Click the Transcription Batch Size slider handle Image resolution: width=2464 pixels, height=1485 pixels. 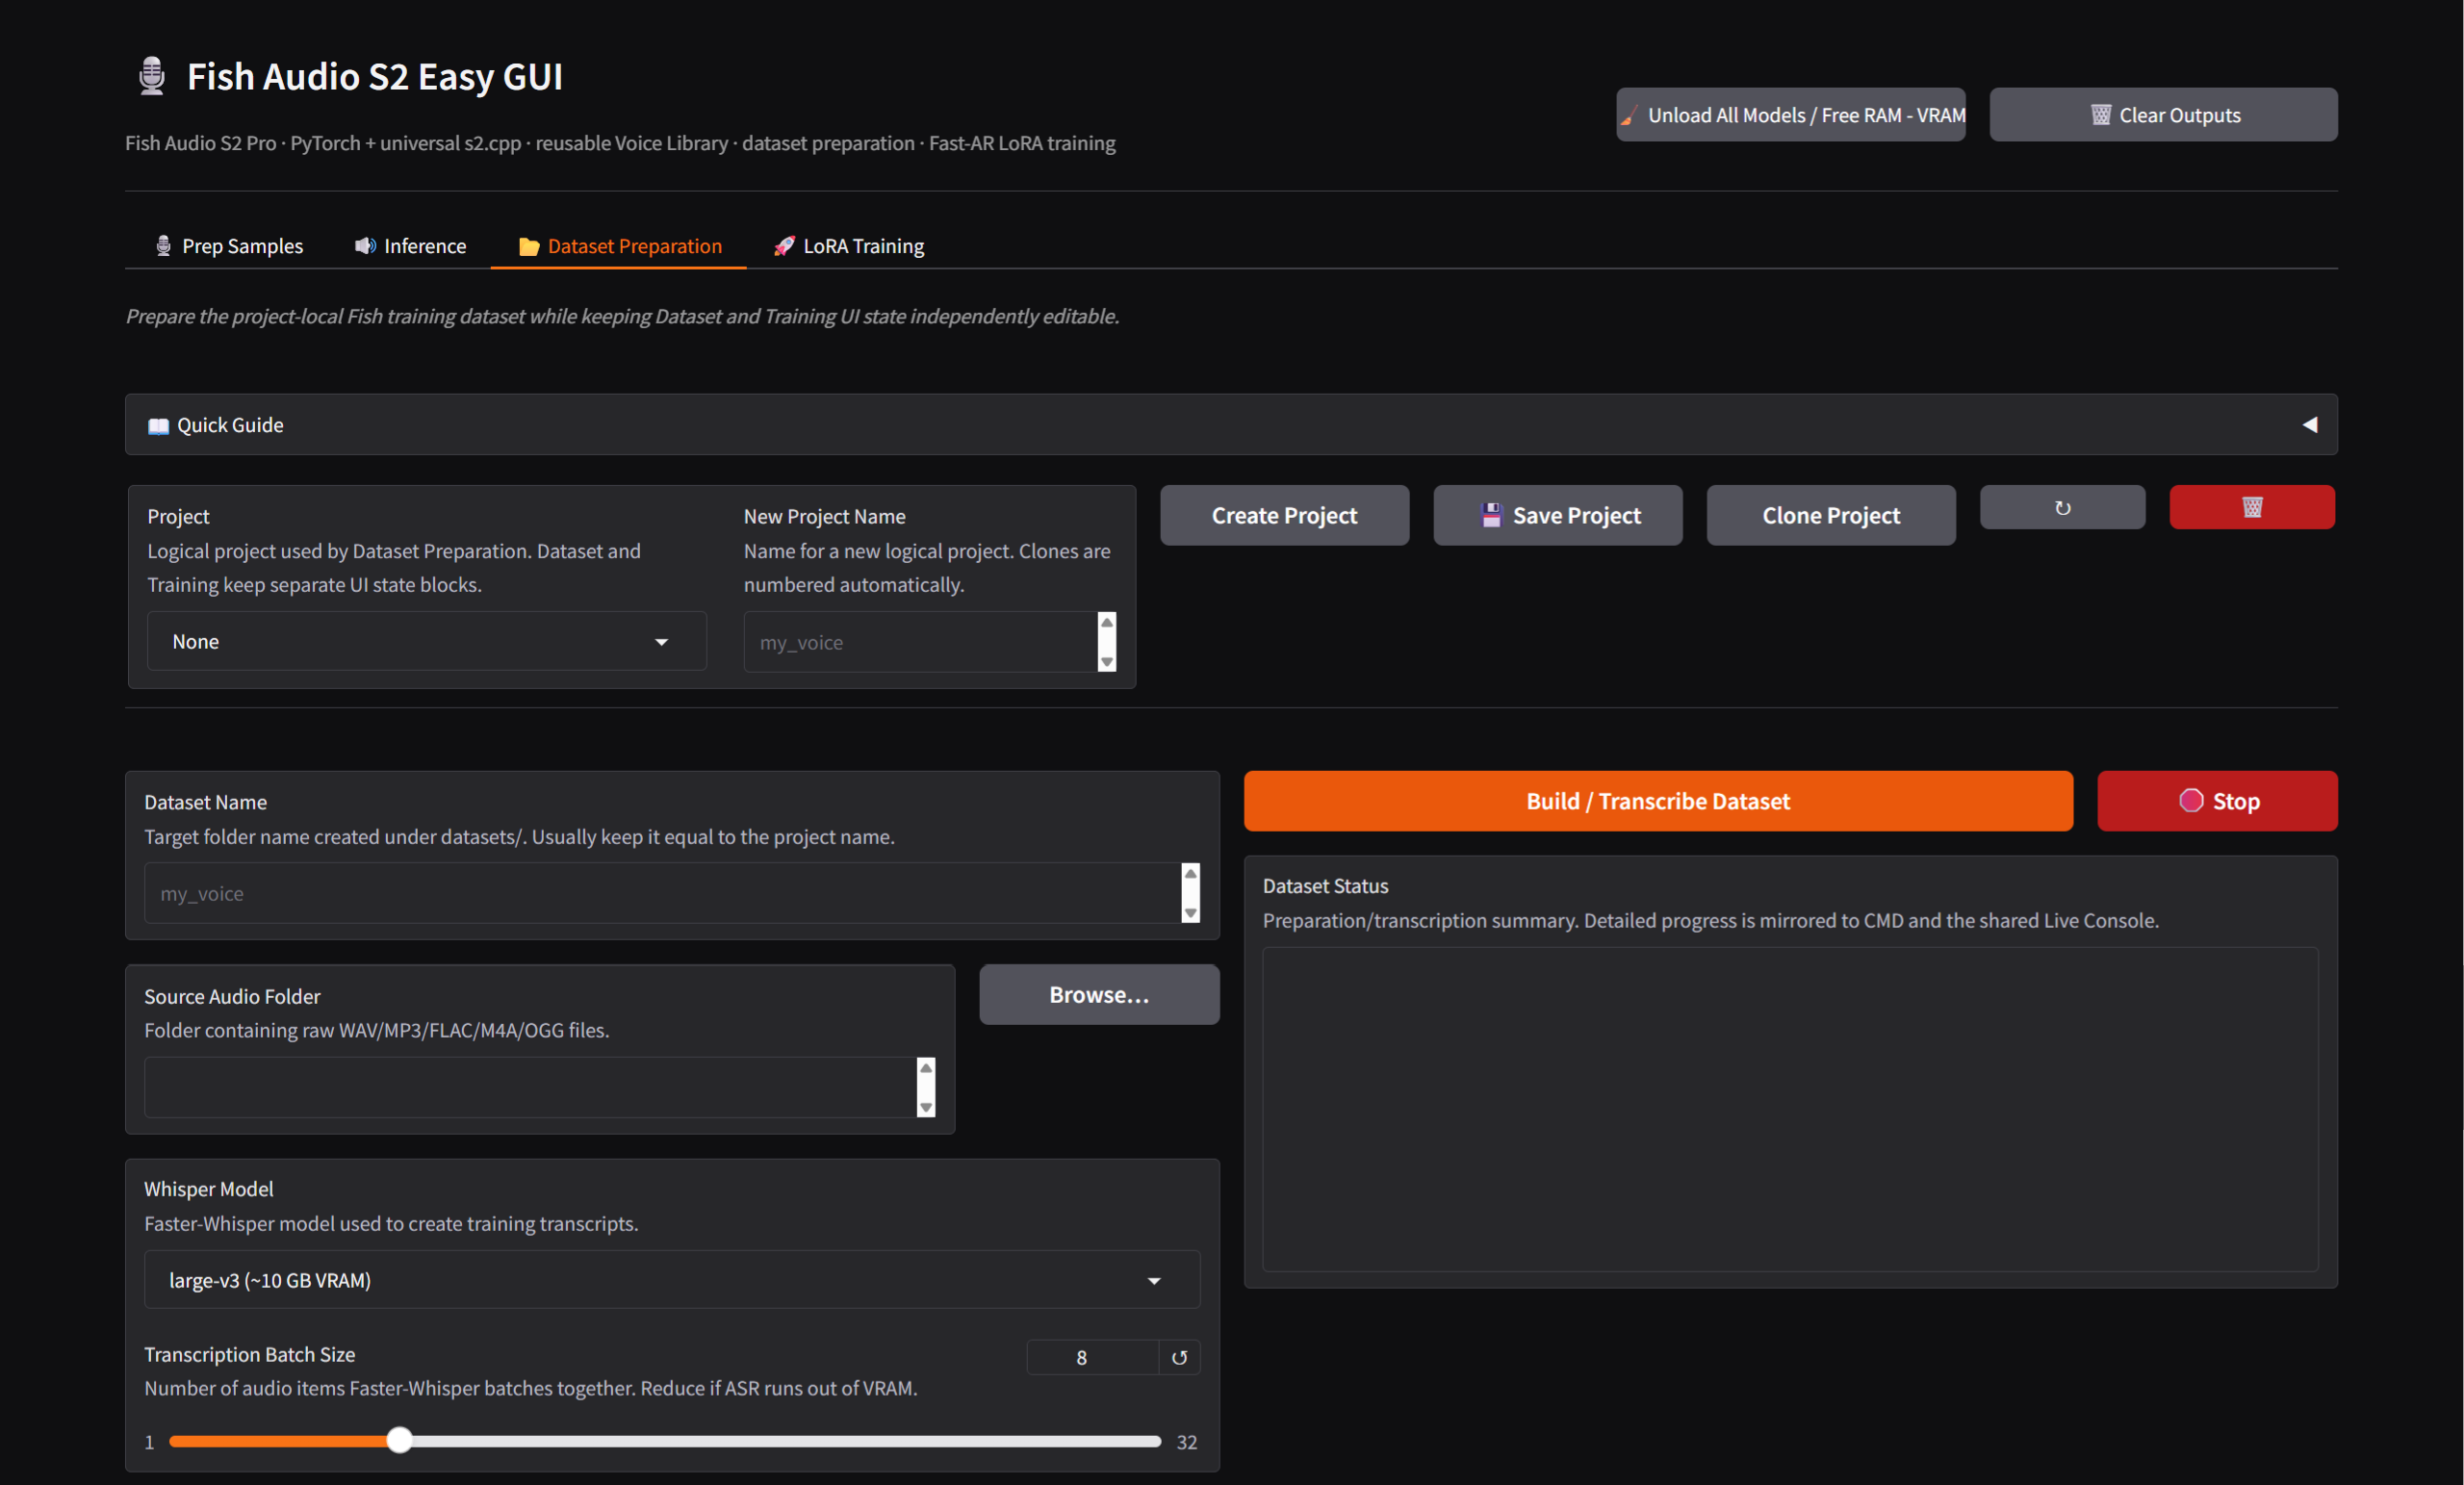click(x=400, y=1440)
